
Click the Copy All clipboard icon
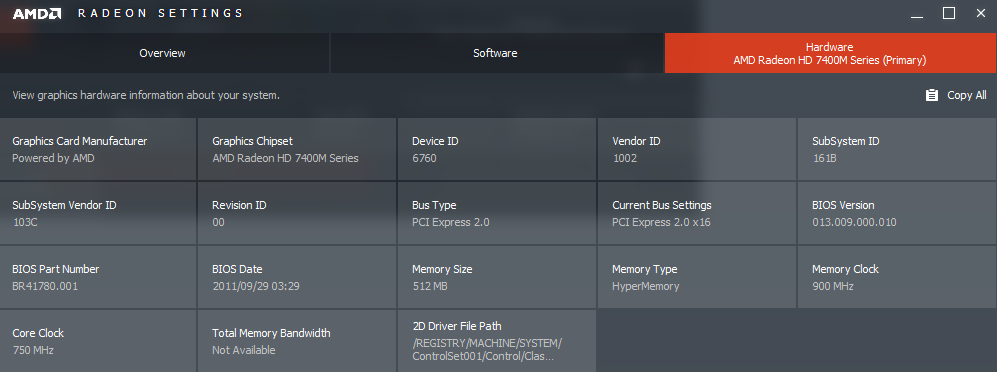tap(932, 95)
